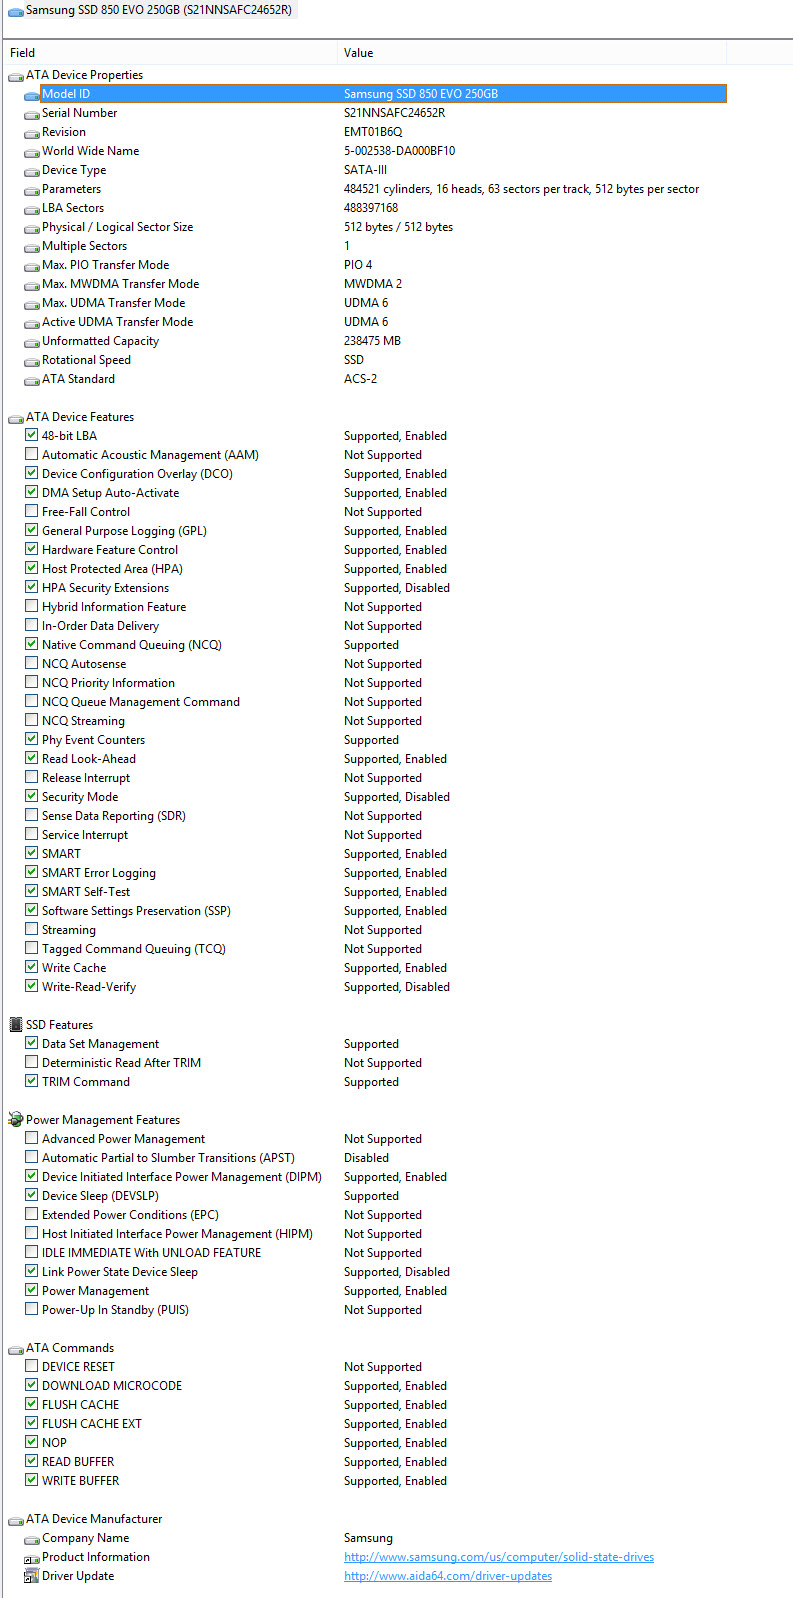Screen dimensions: 793x1598
Task: Click the Max. PIO Transfer Mode icon
Action: [32, 266]
